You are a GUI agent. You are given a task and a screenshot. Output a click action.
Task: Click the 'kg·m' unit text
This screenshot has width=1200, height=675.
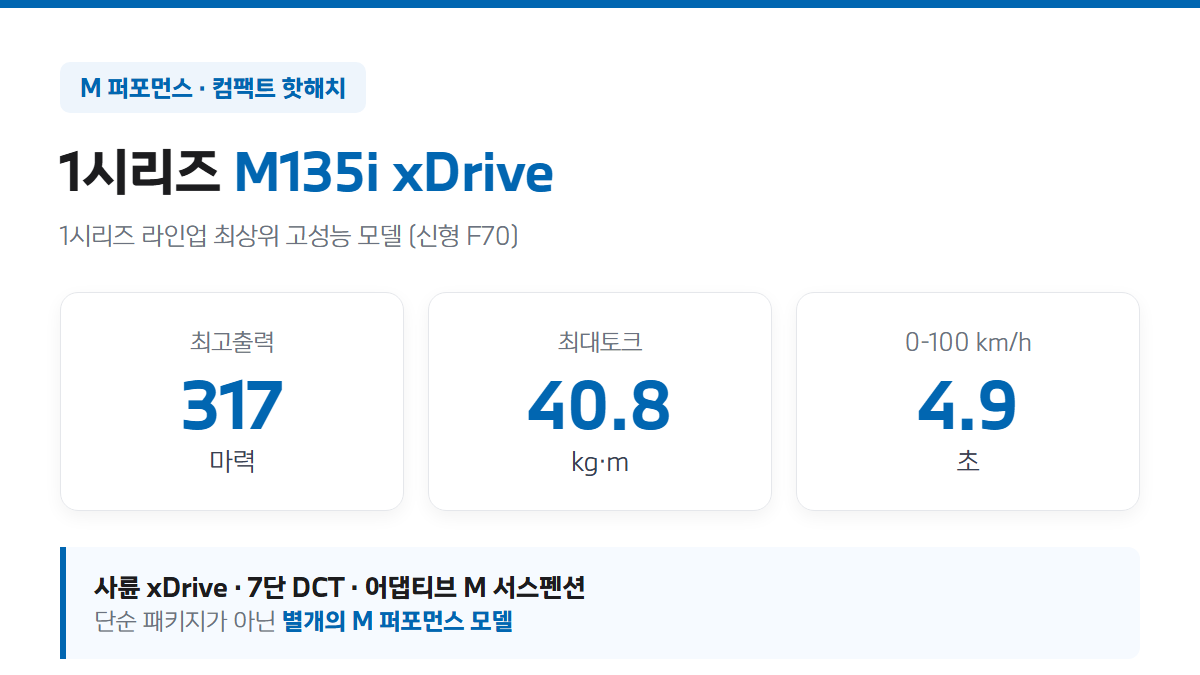[x=600, y=463]
